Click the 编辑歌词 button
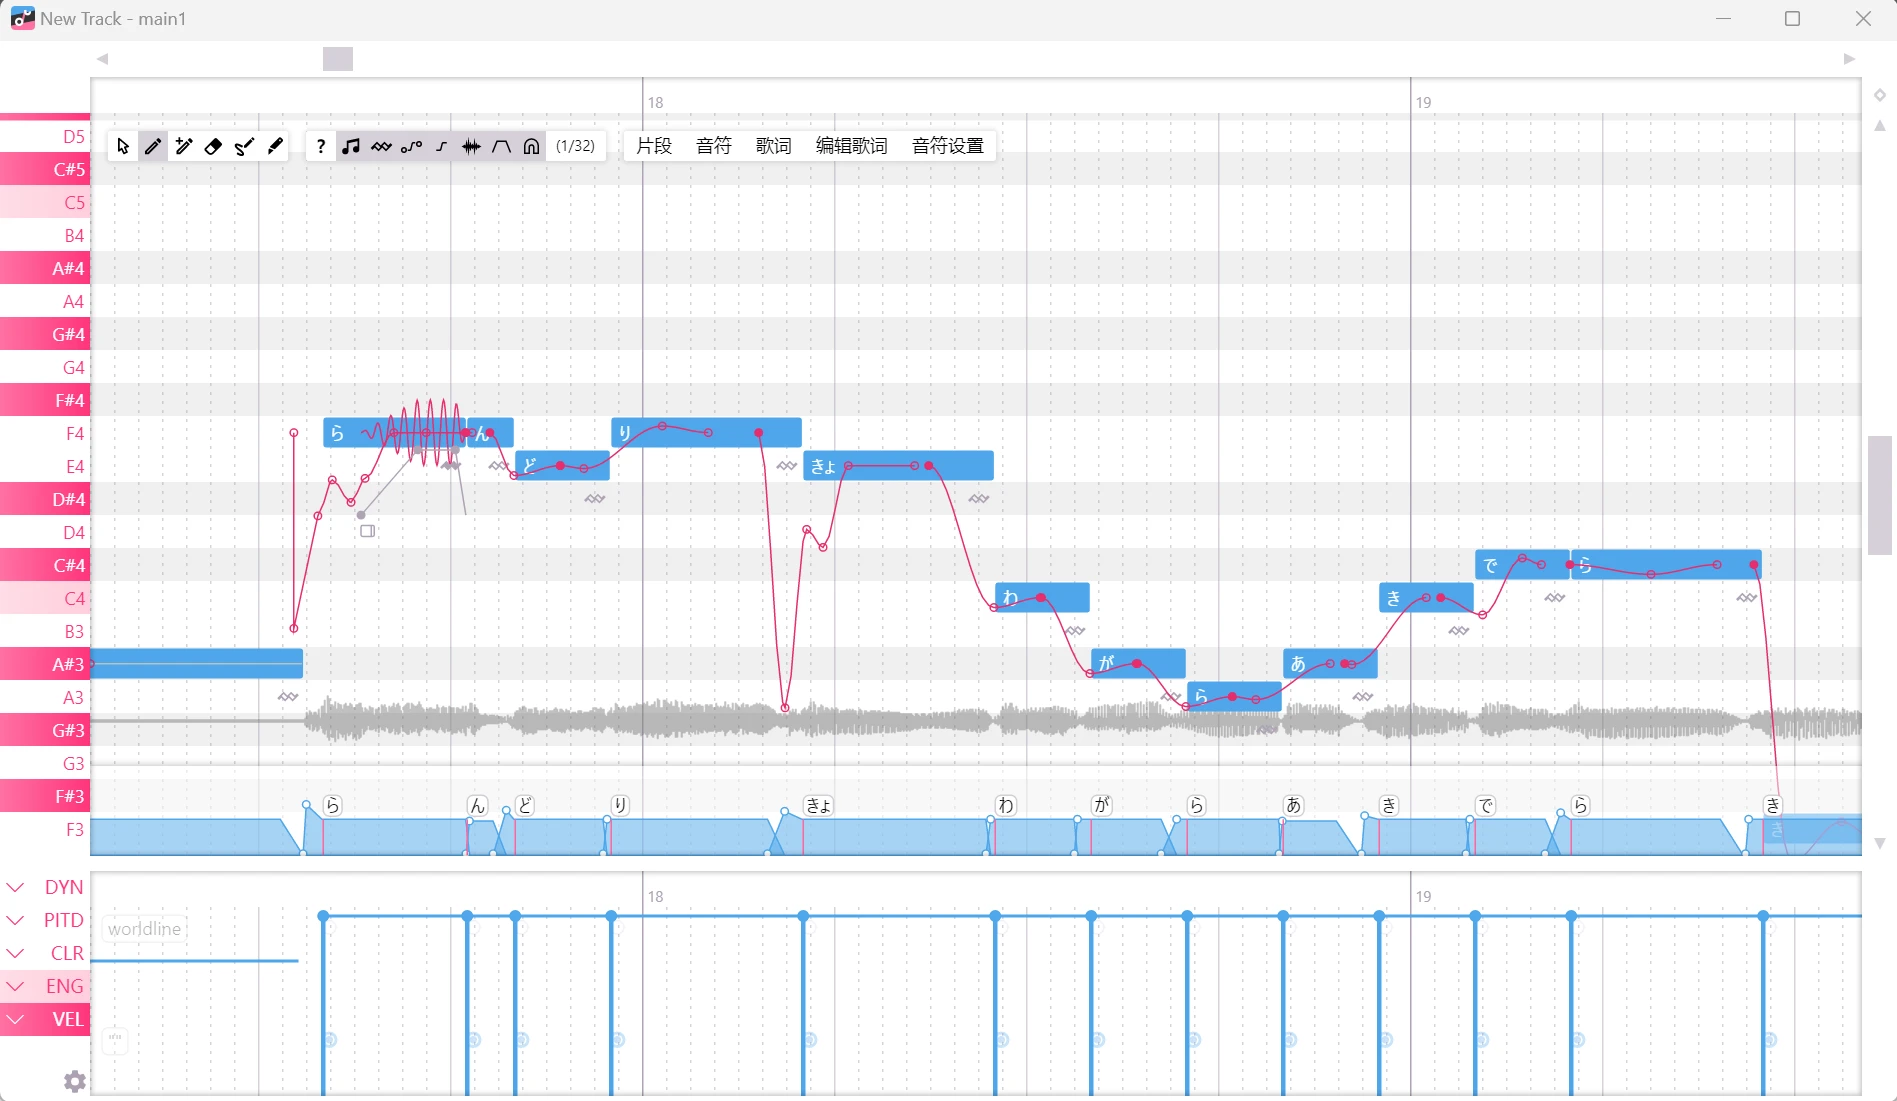1897x1101 pixels. (851, 146)
